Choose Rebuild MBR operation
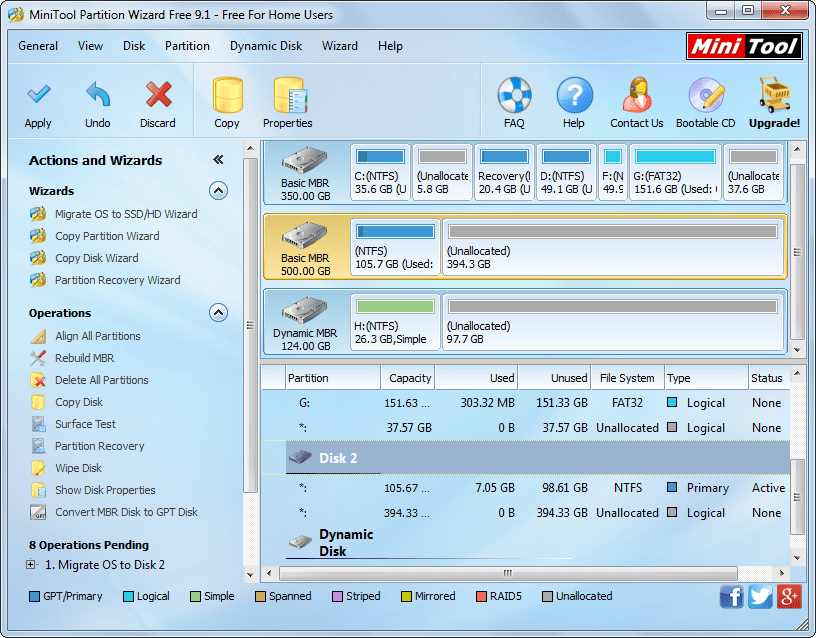 tap(84, 358)
